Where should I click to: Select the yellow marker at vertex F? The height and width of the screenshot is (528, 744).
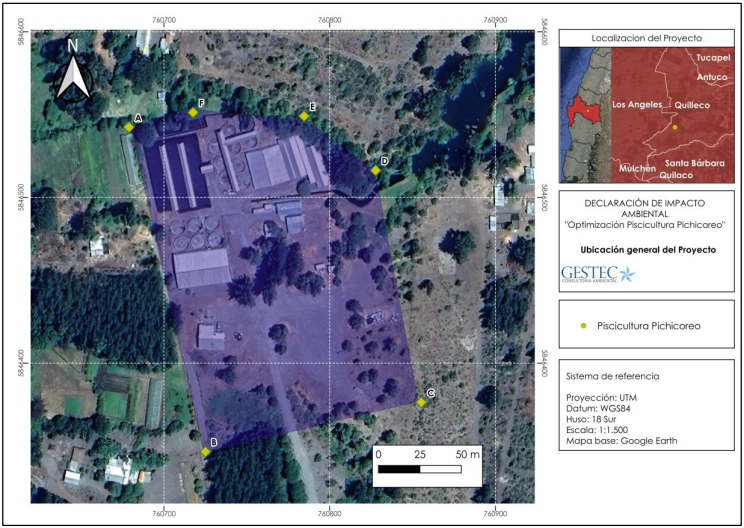pyautogui.click(x=193, y=112)
